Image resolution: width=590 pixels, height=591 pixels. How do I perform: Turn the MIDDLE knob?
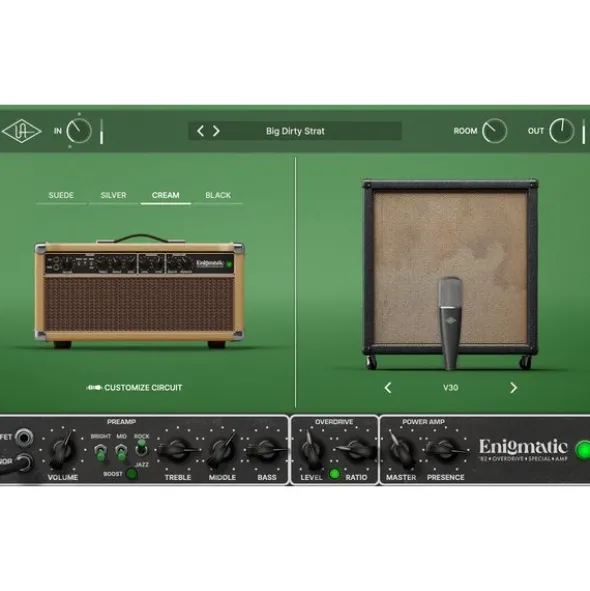click(x=222, y=450)
